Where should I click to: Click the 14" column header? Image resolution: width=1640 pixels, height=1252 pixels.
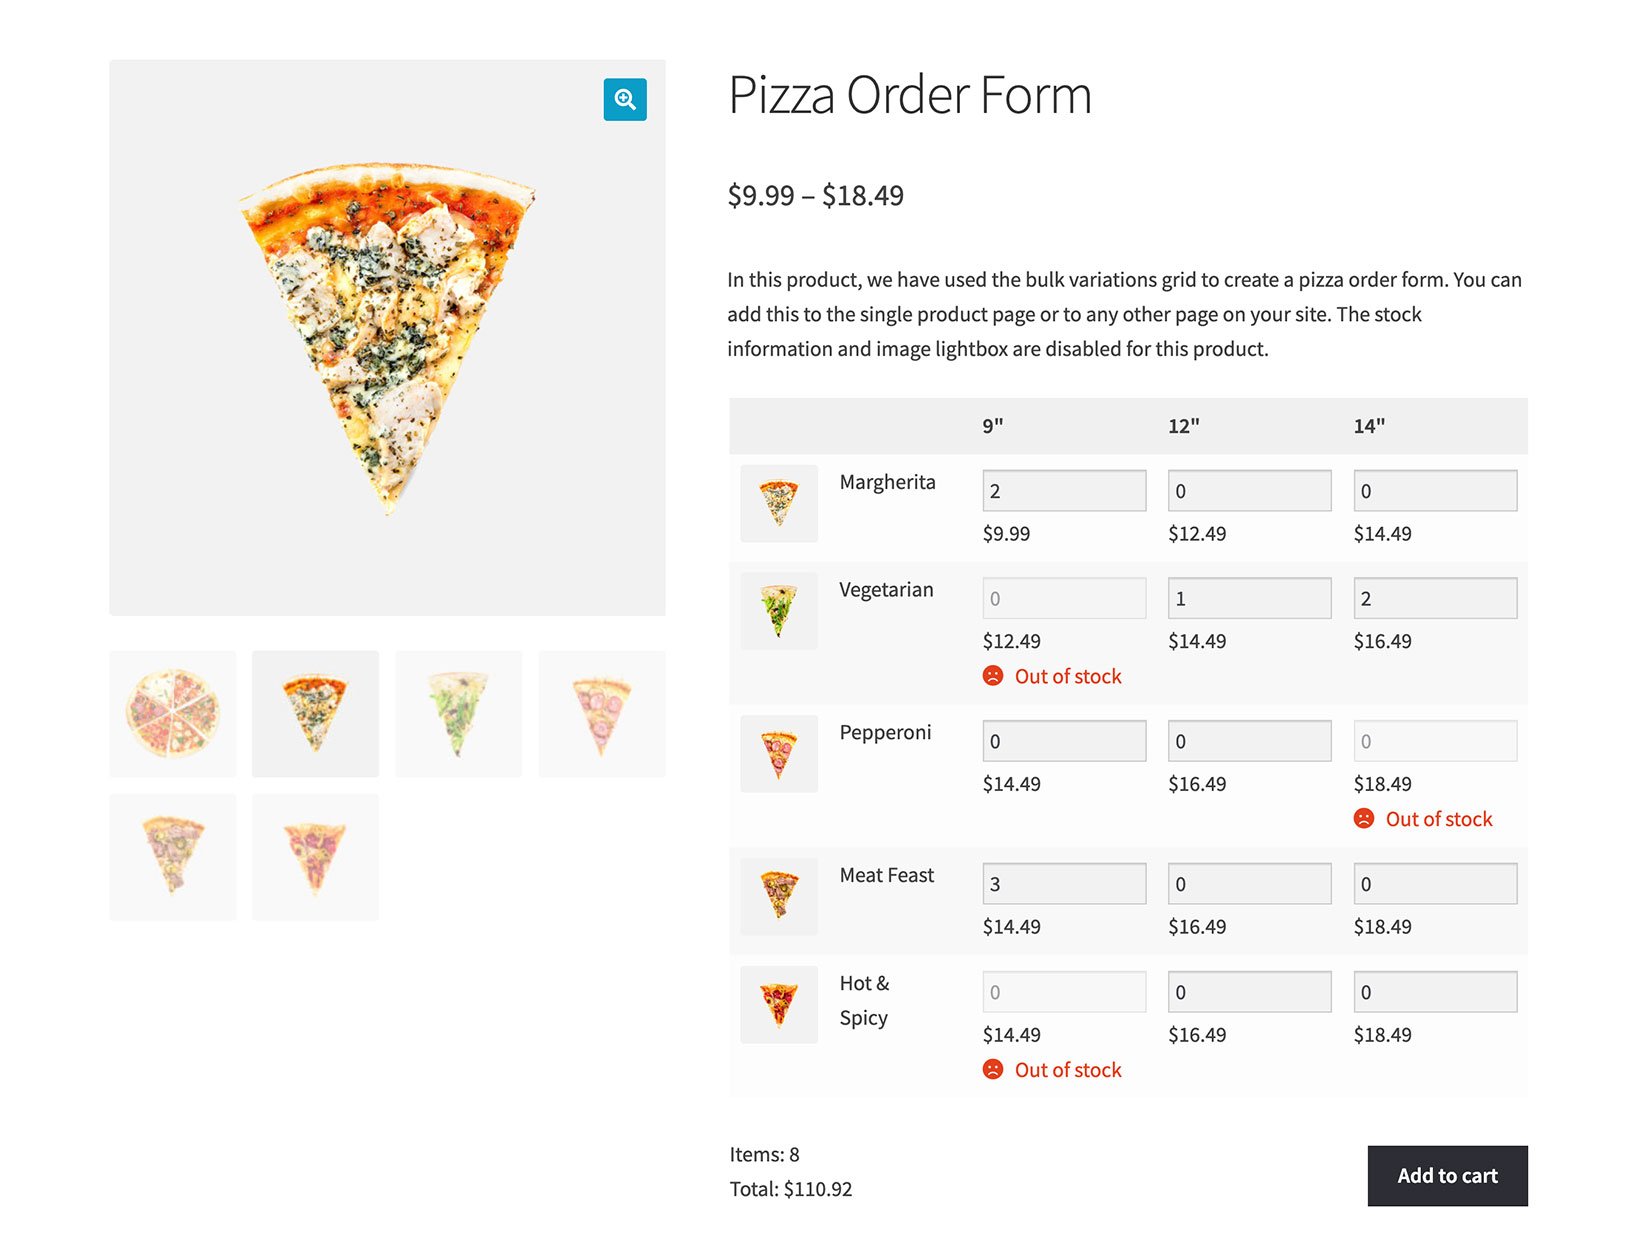coord(1371,425)
